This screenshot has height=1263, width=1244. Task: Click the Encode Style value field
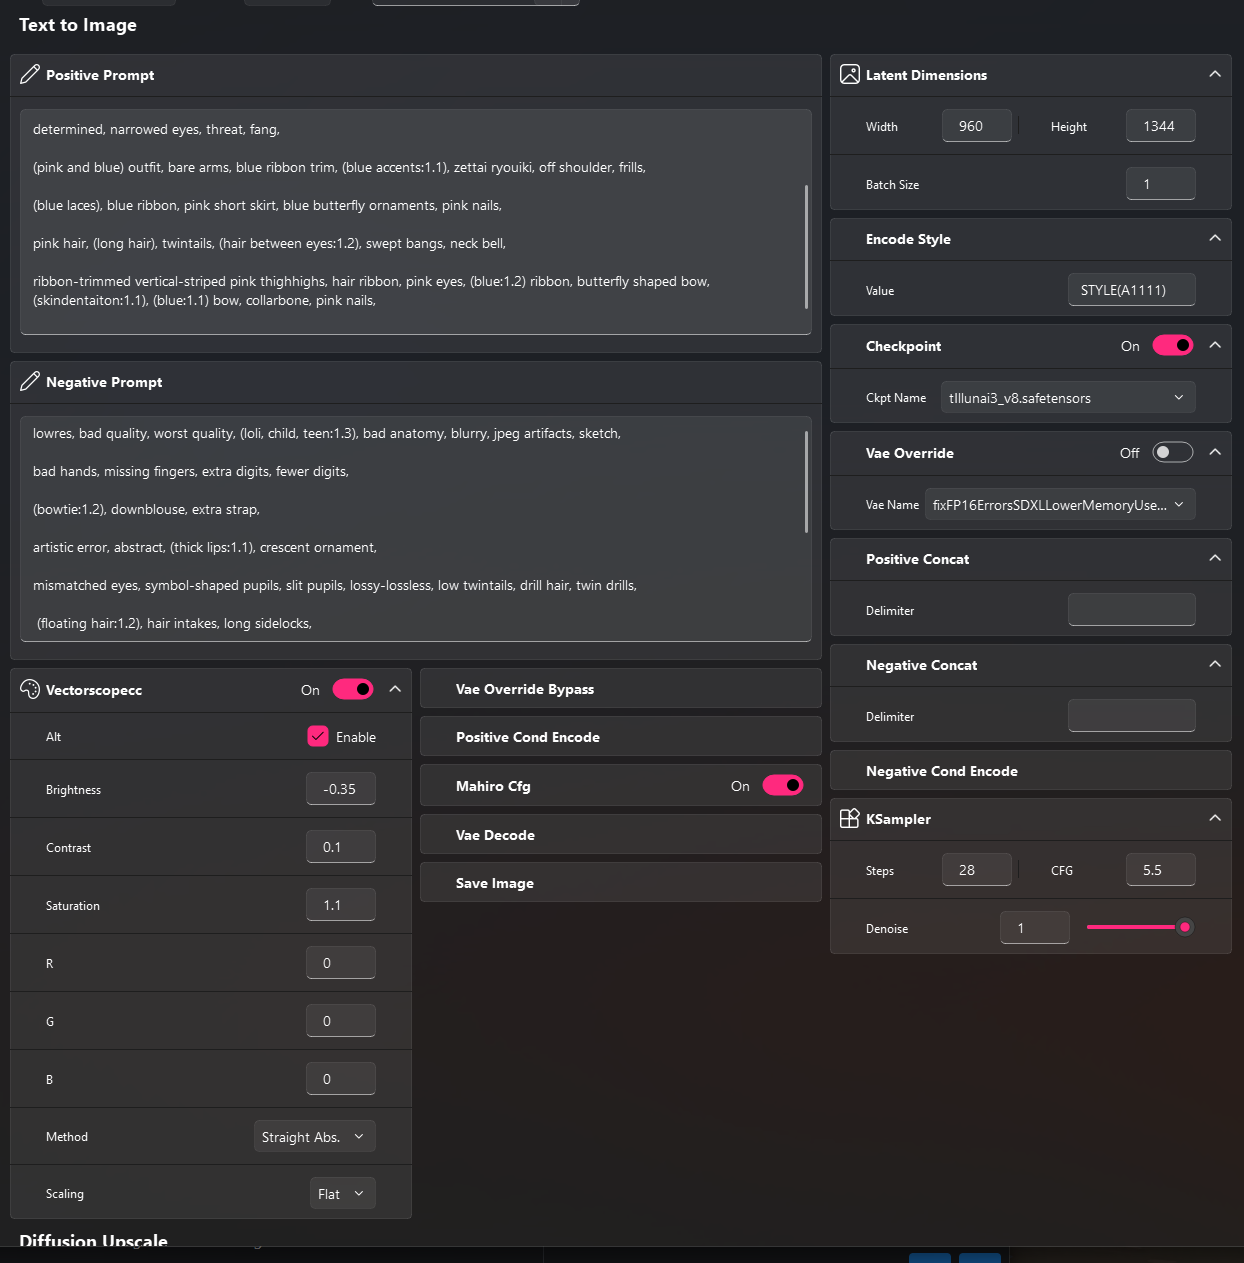pos(1132,290)
